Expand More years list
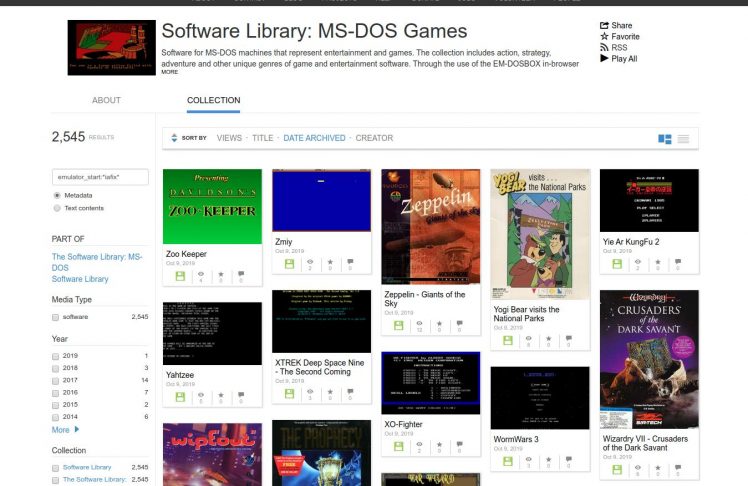Screen dimensions: 748x486 [65, 430]
